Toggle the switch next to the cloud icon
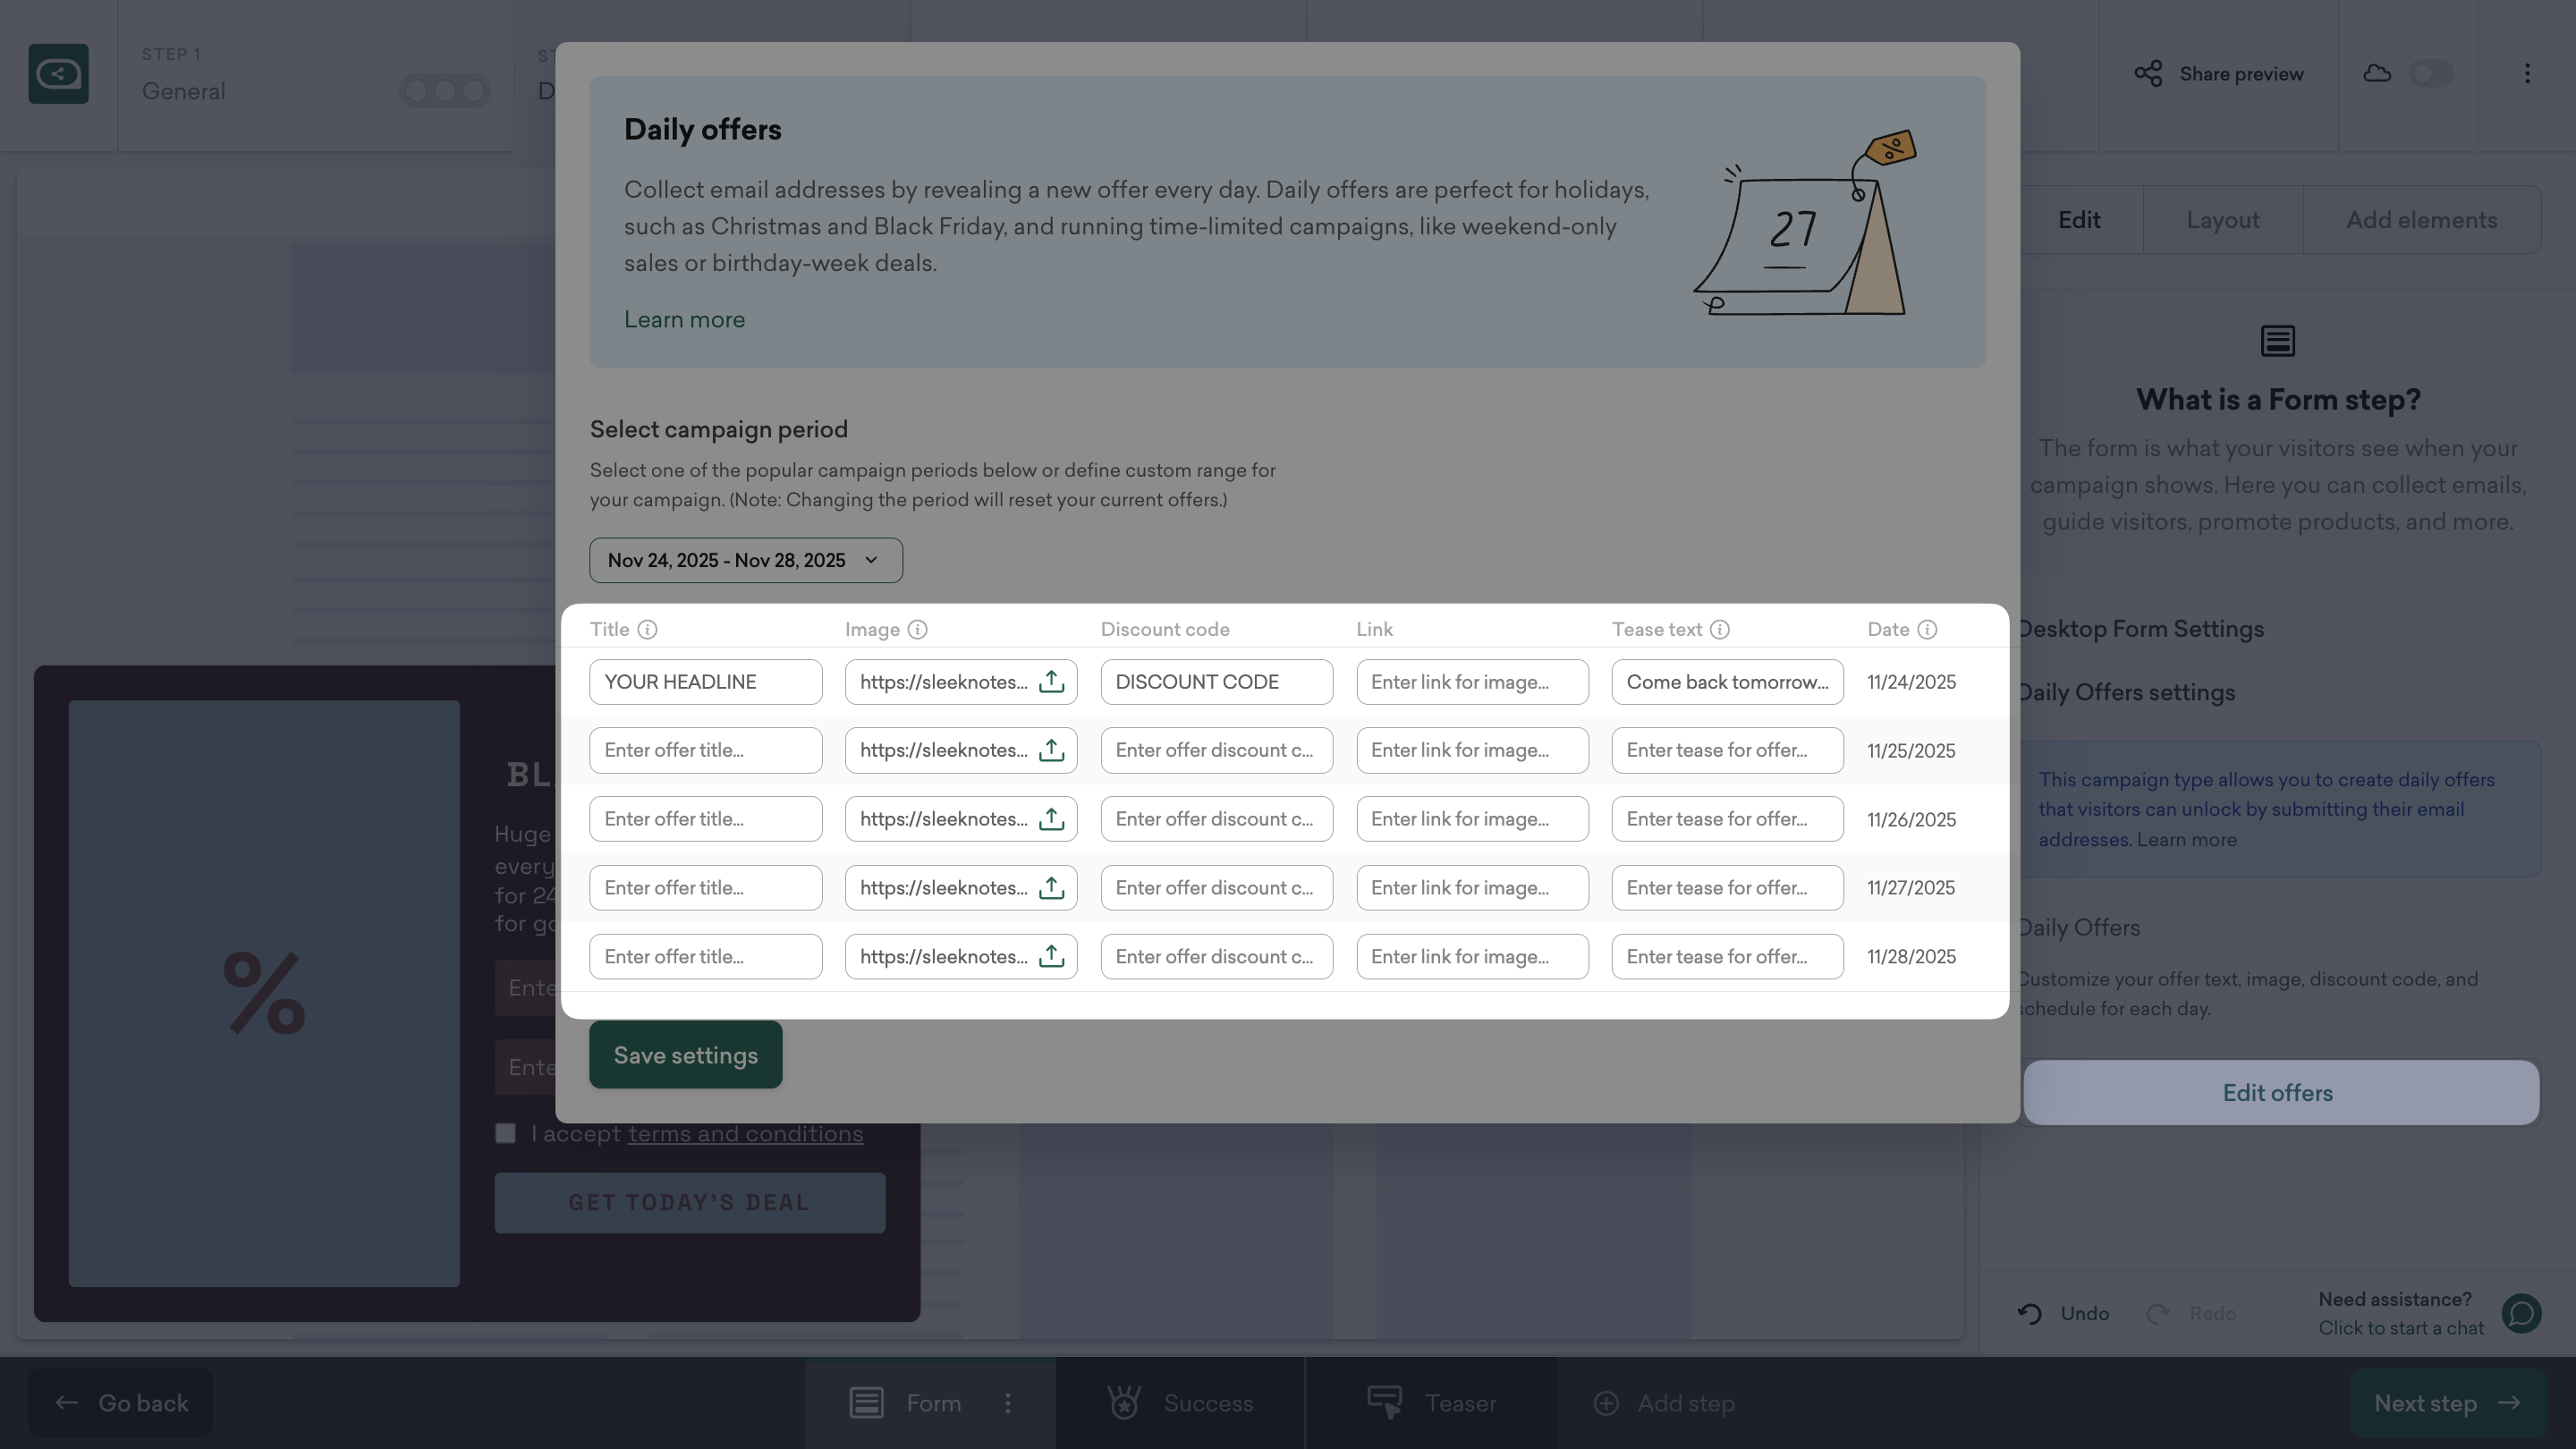The image size is (2576, 1449). (x=2431, y=74)
